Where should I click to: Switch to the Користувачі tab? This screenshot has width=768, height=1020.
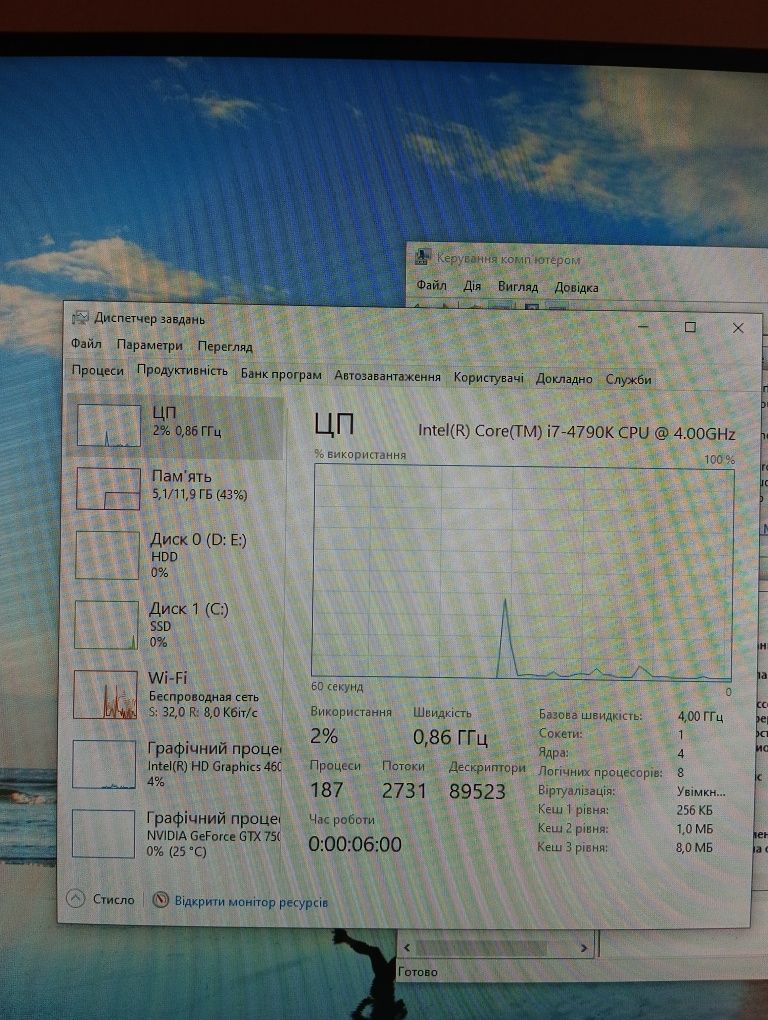tap(488, 377)
